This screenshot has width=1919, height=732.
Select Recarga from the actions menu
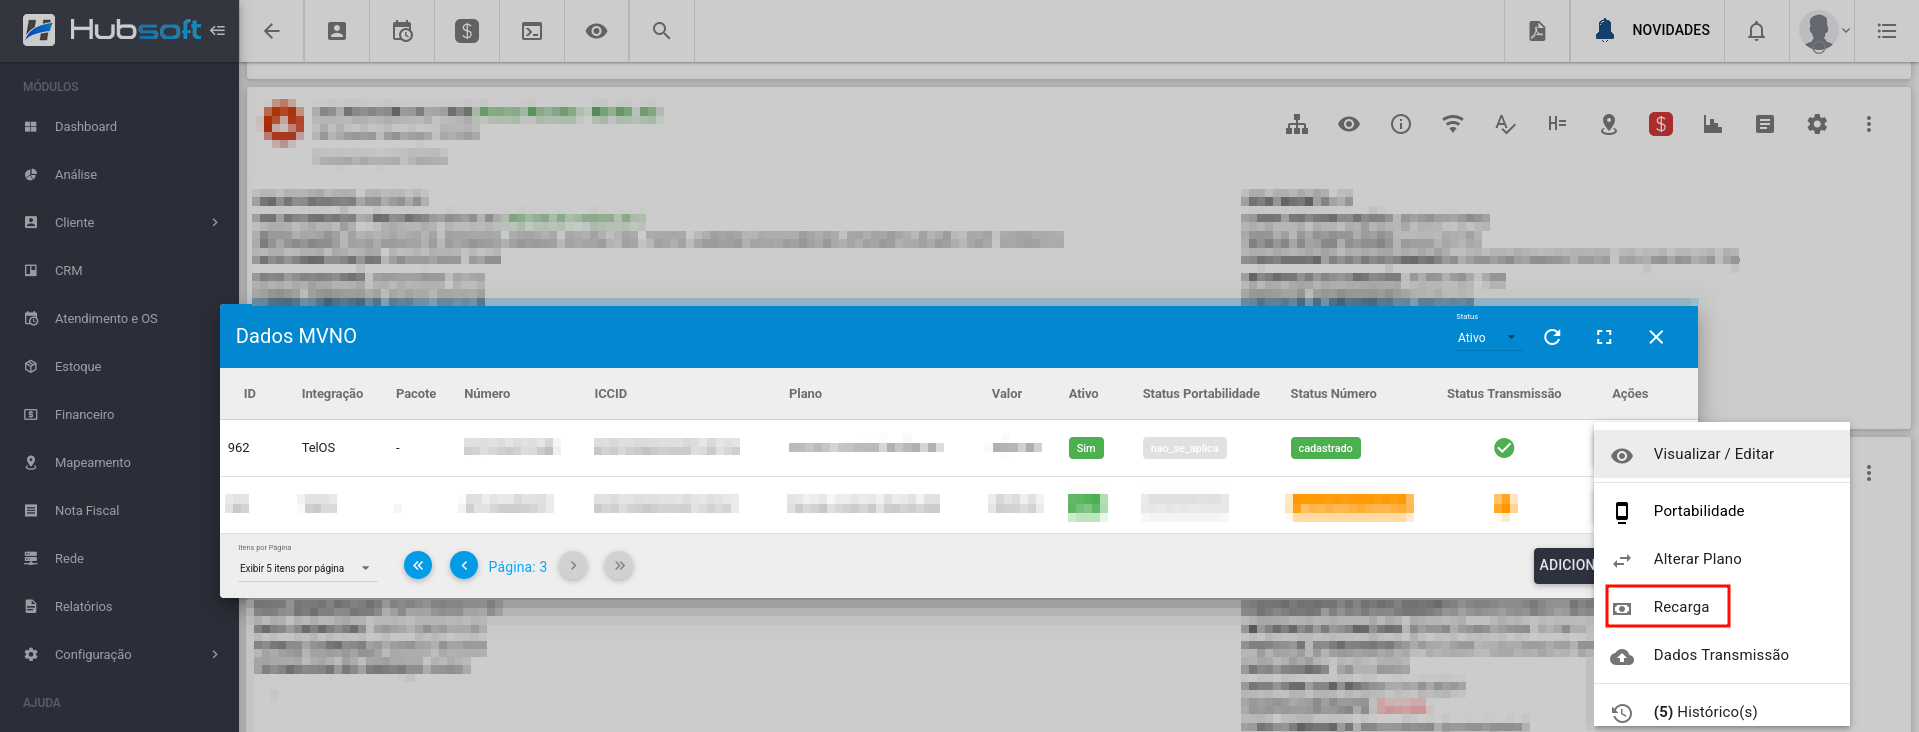pyautogui.click(x=1681, y=607)
